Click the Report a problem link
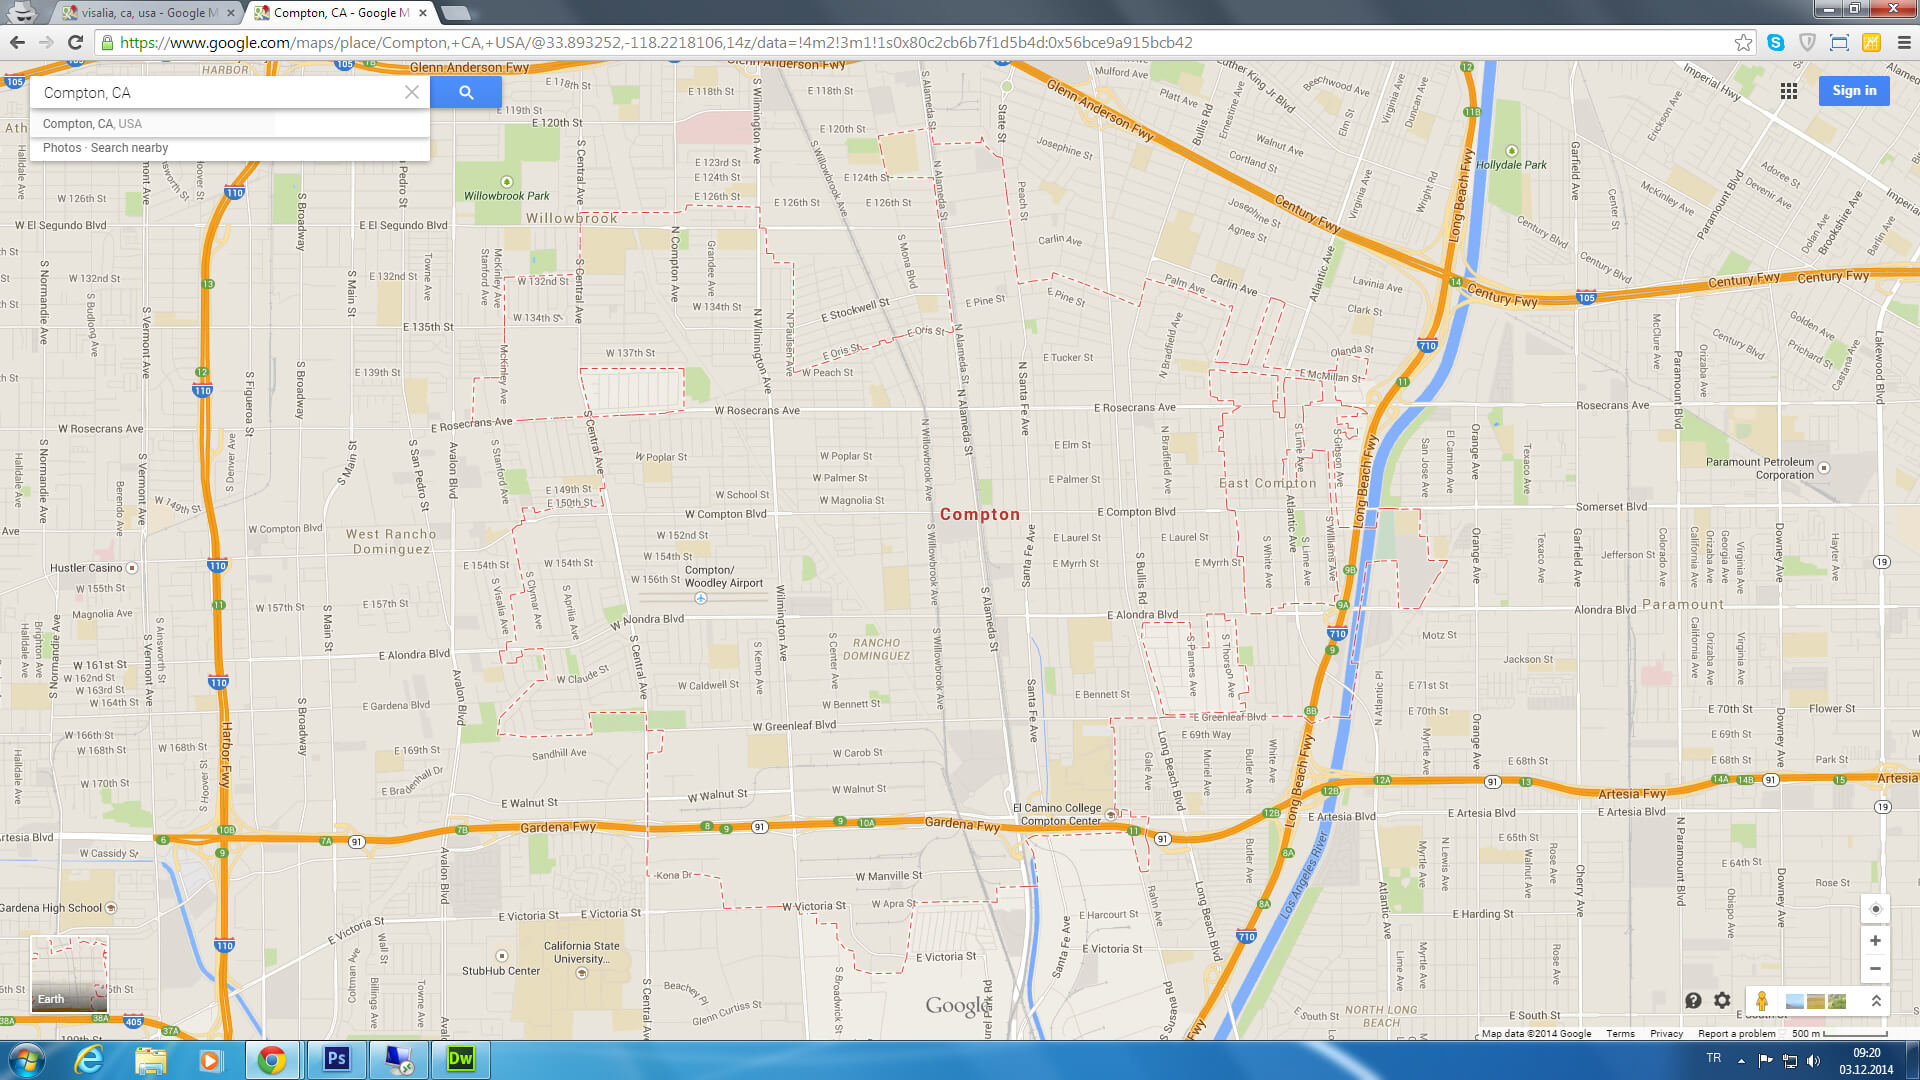Screen dimensions: 1920x1080 pyautogui.click(x=1736, y=1034)
